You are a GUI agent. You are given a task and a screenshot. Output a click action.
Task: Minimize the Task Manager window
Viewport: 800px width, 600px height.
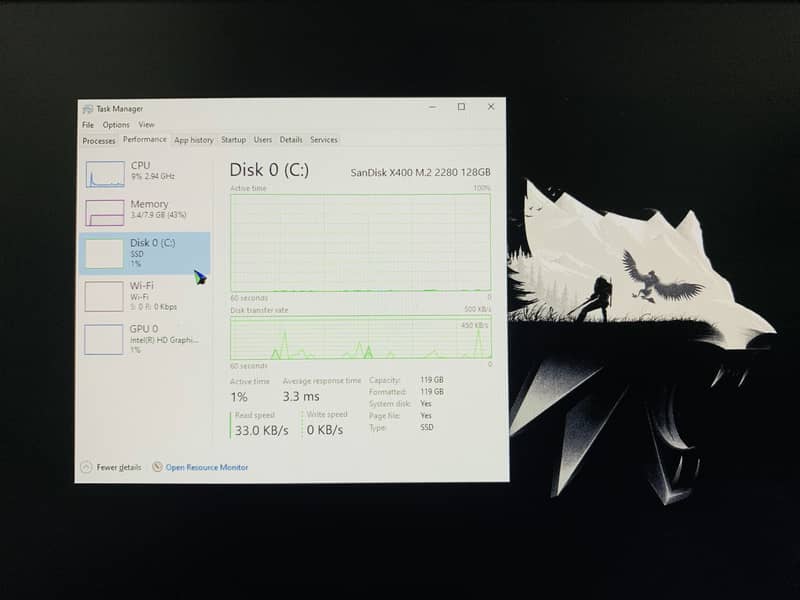pos(433,107)
